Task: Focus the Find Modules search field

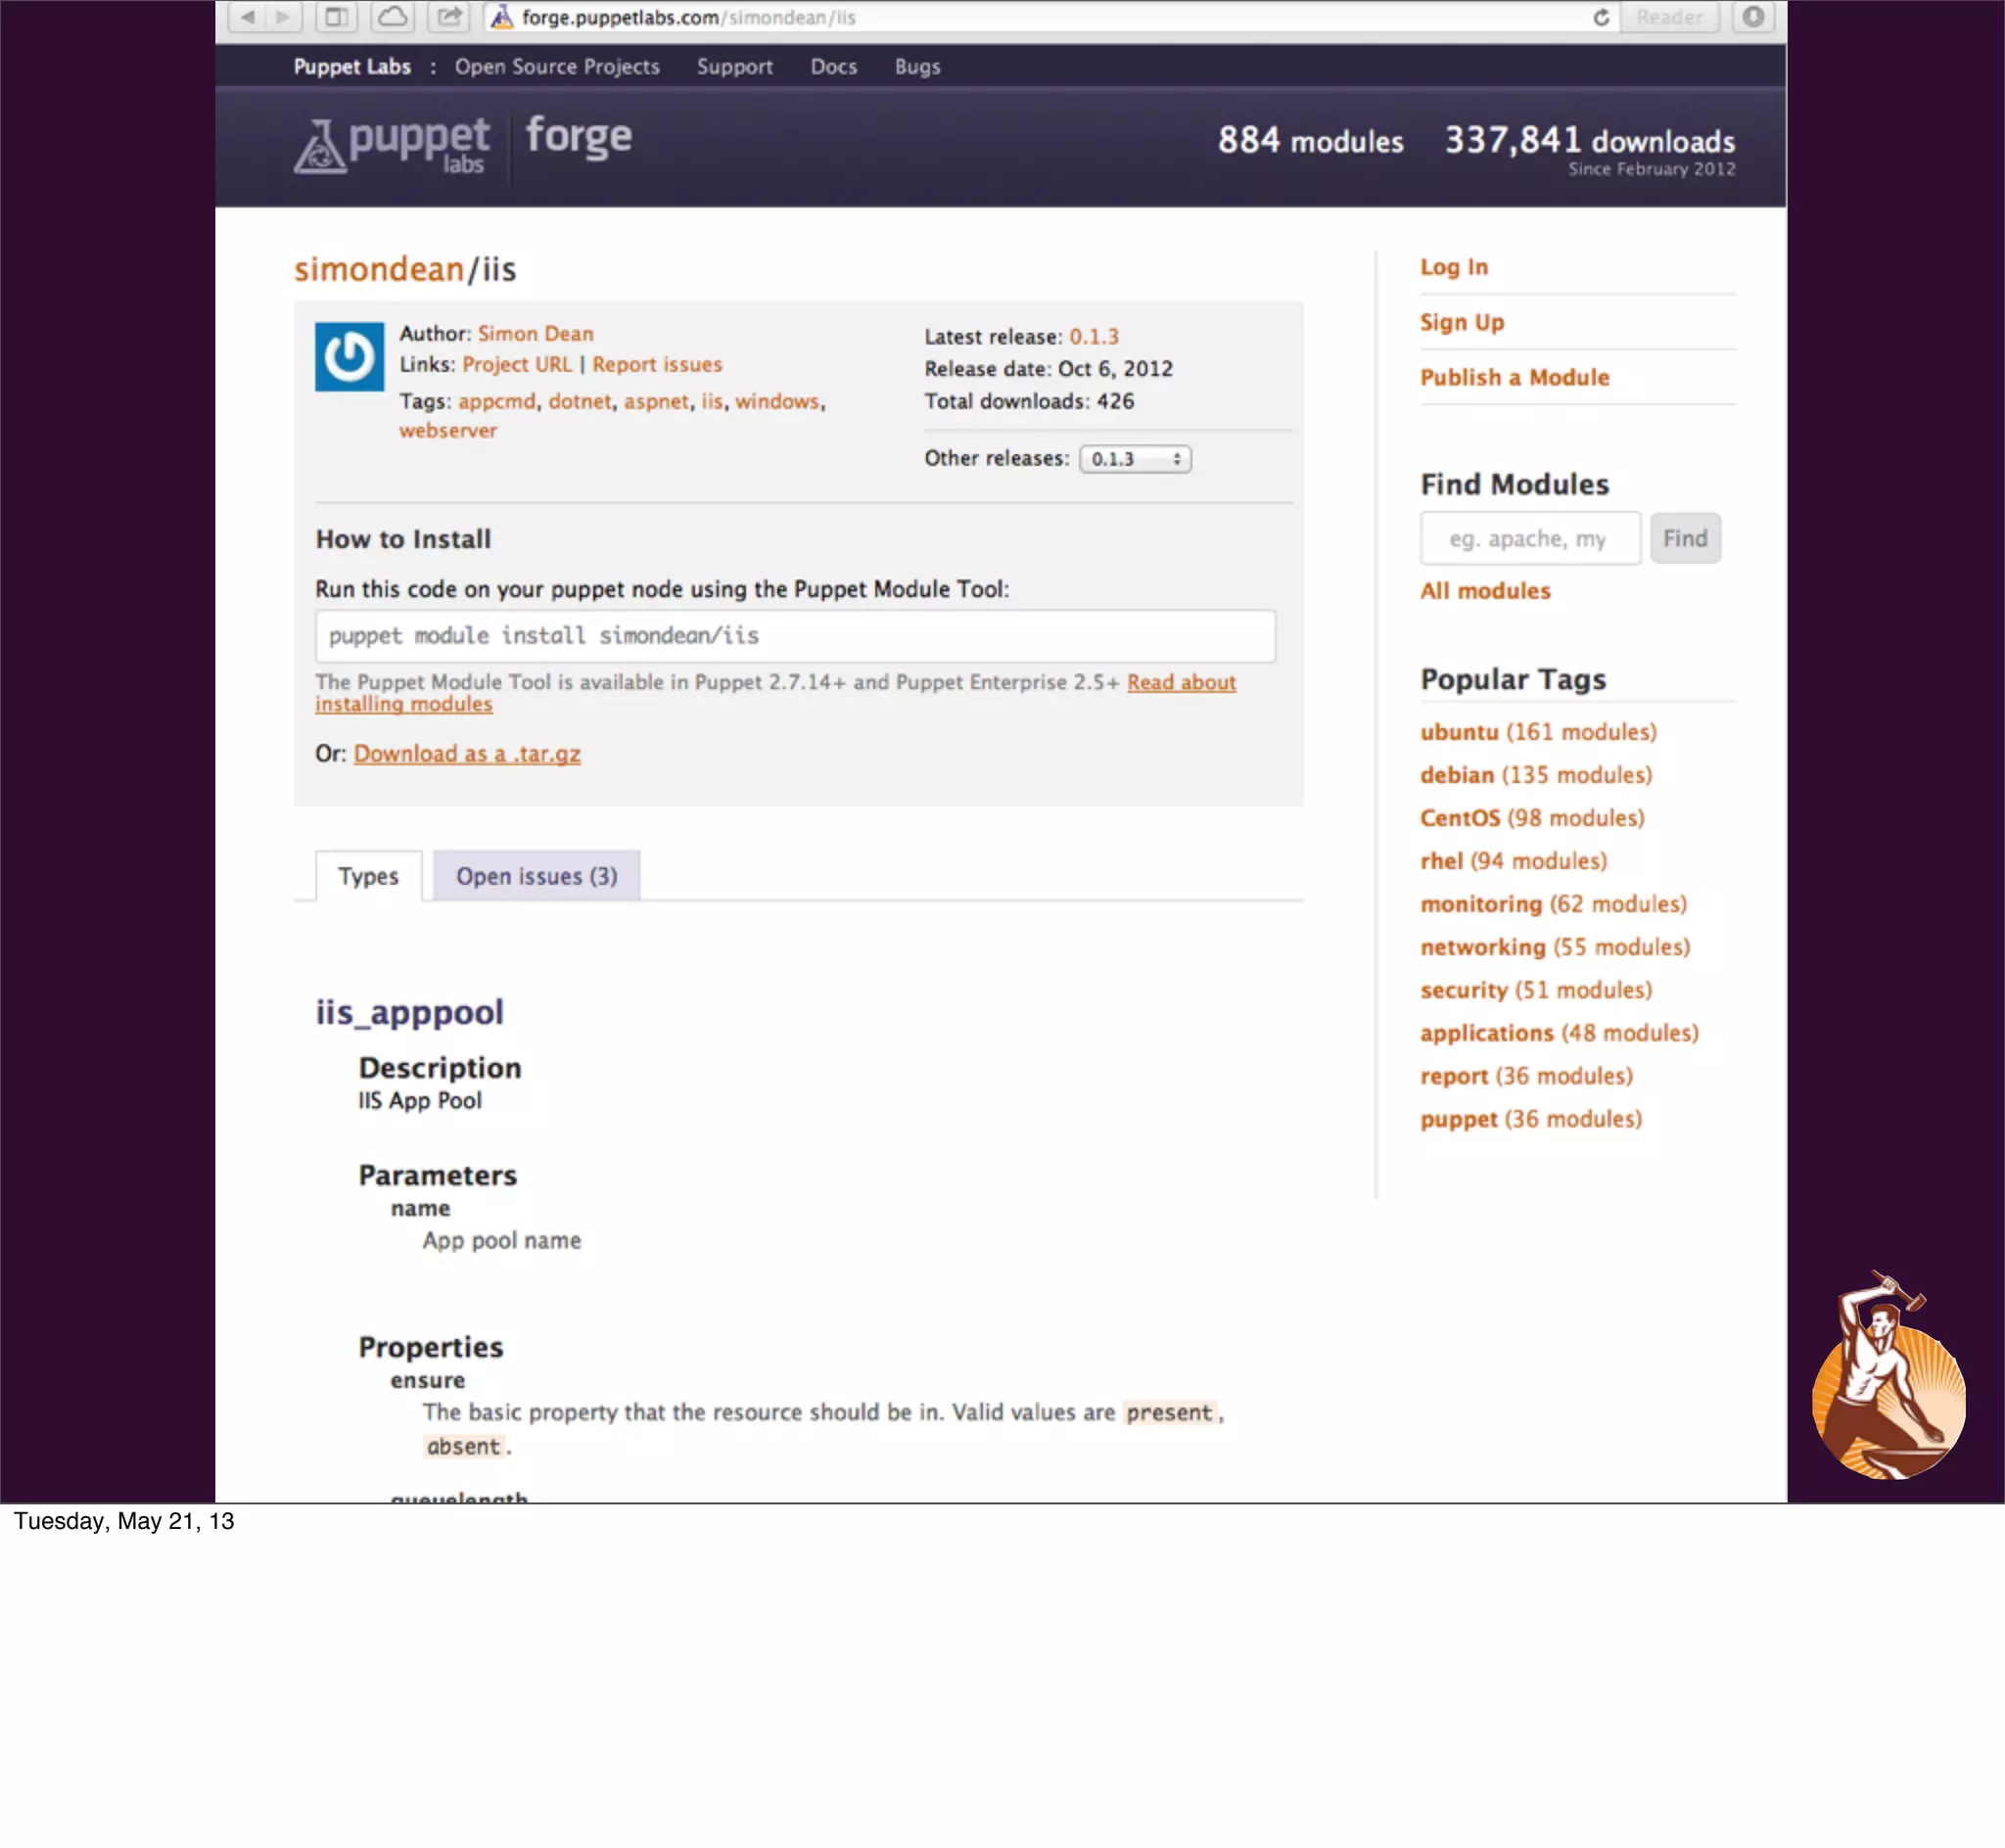Action: (x=1529, y=539)
